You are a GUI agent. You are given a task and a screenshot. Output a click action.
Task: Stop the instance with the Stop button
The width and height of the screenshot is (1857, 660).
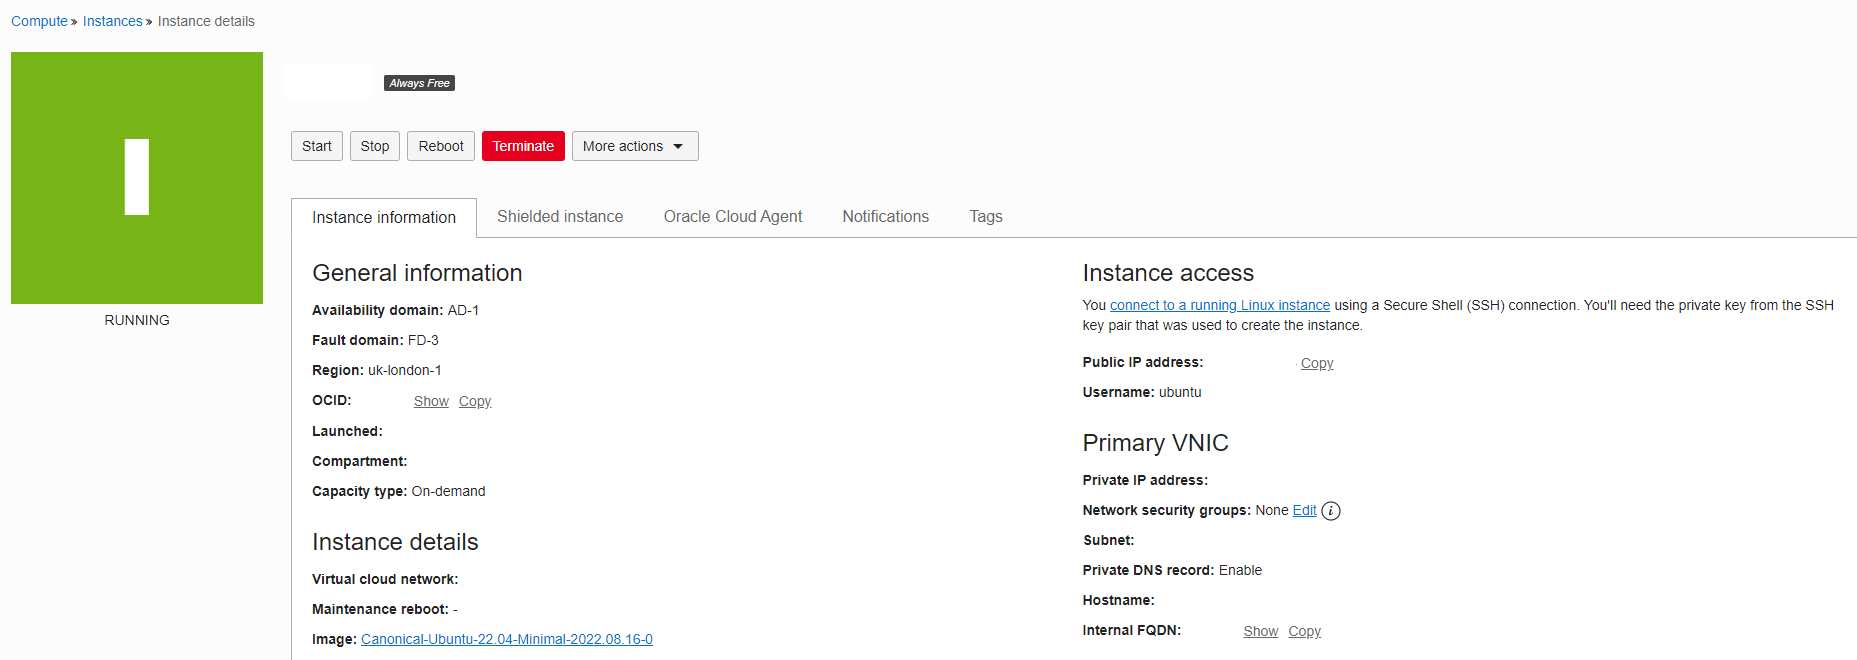click(x=375, y=146)
